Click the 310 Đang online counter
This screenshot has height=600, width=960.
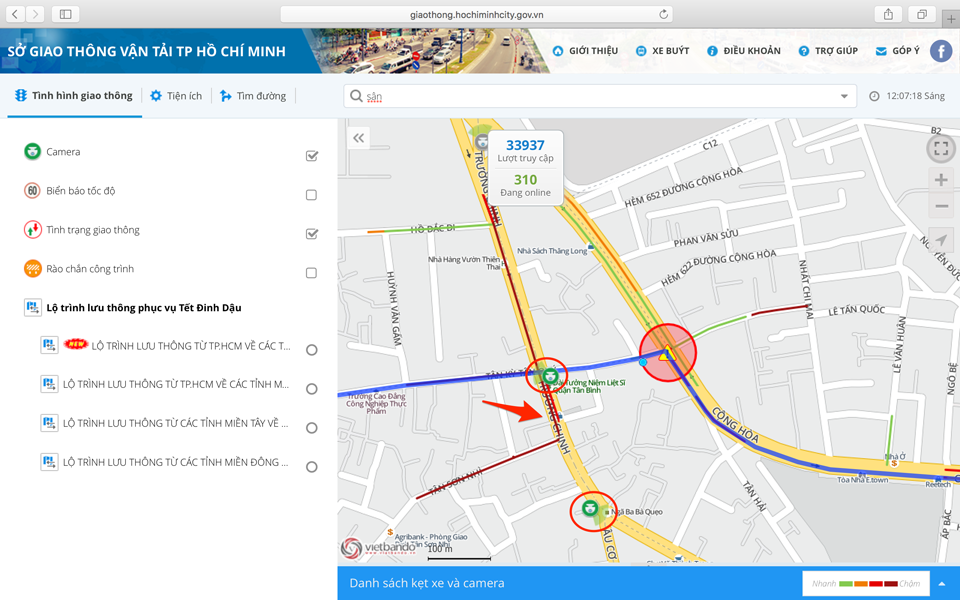[525, 185]
